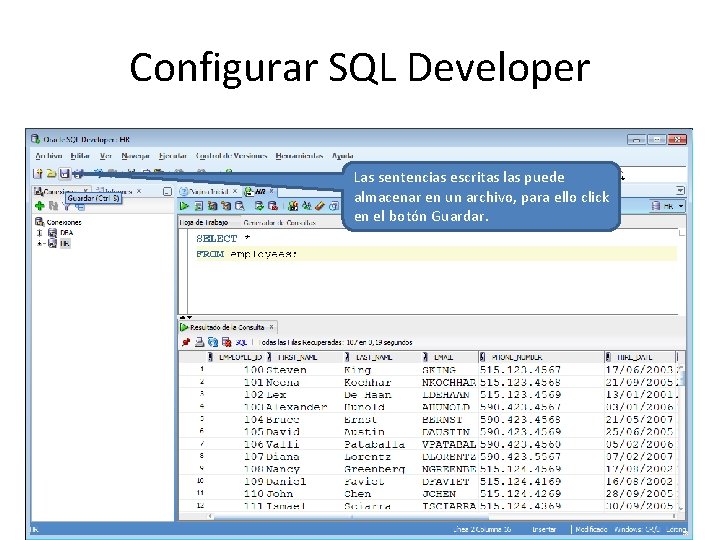The image size is (720, 540).
Task: Click the FIRST_NAME column header
Action: click(x=305, y=357)
